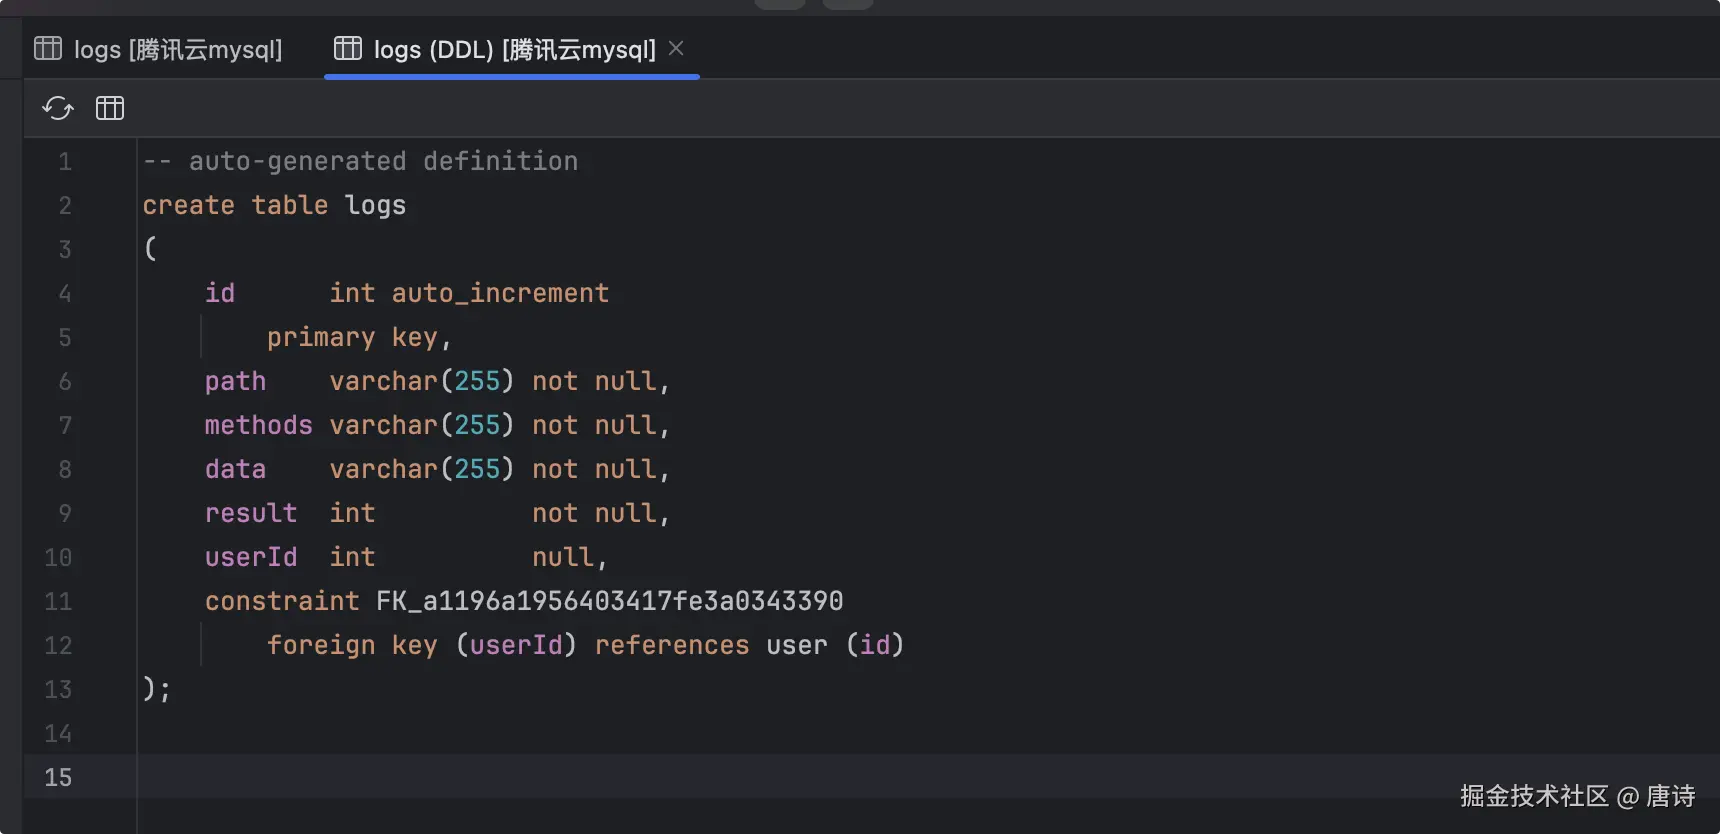Click table icon on logs (DDL) tab
Image resolution: width=1720 pixels, height=834 pixels.
348,48
